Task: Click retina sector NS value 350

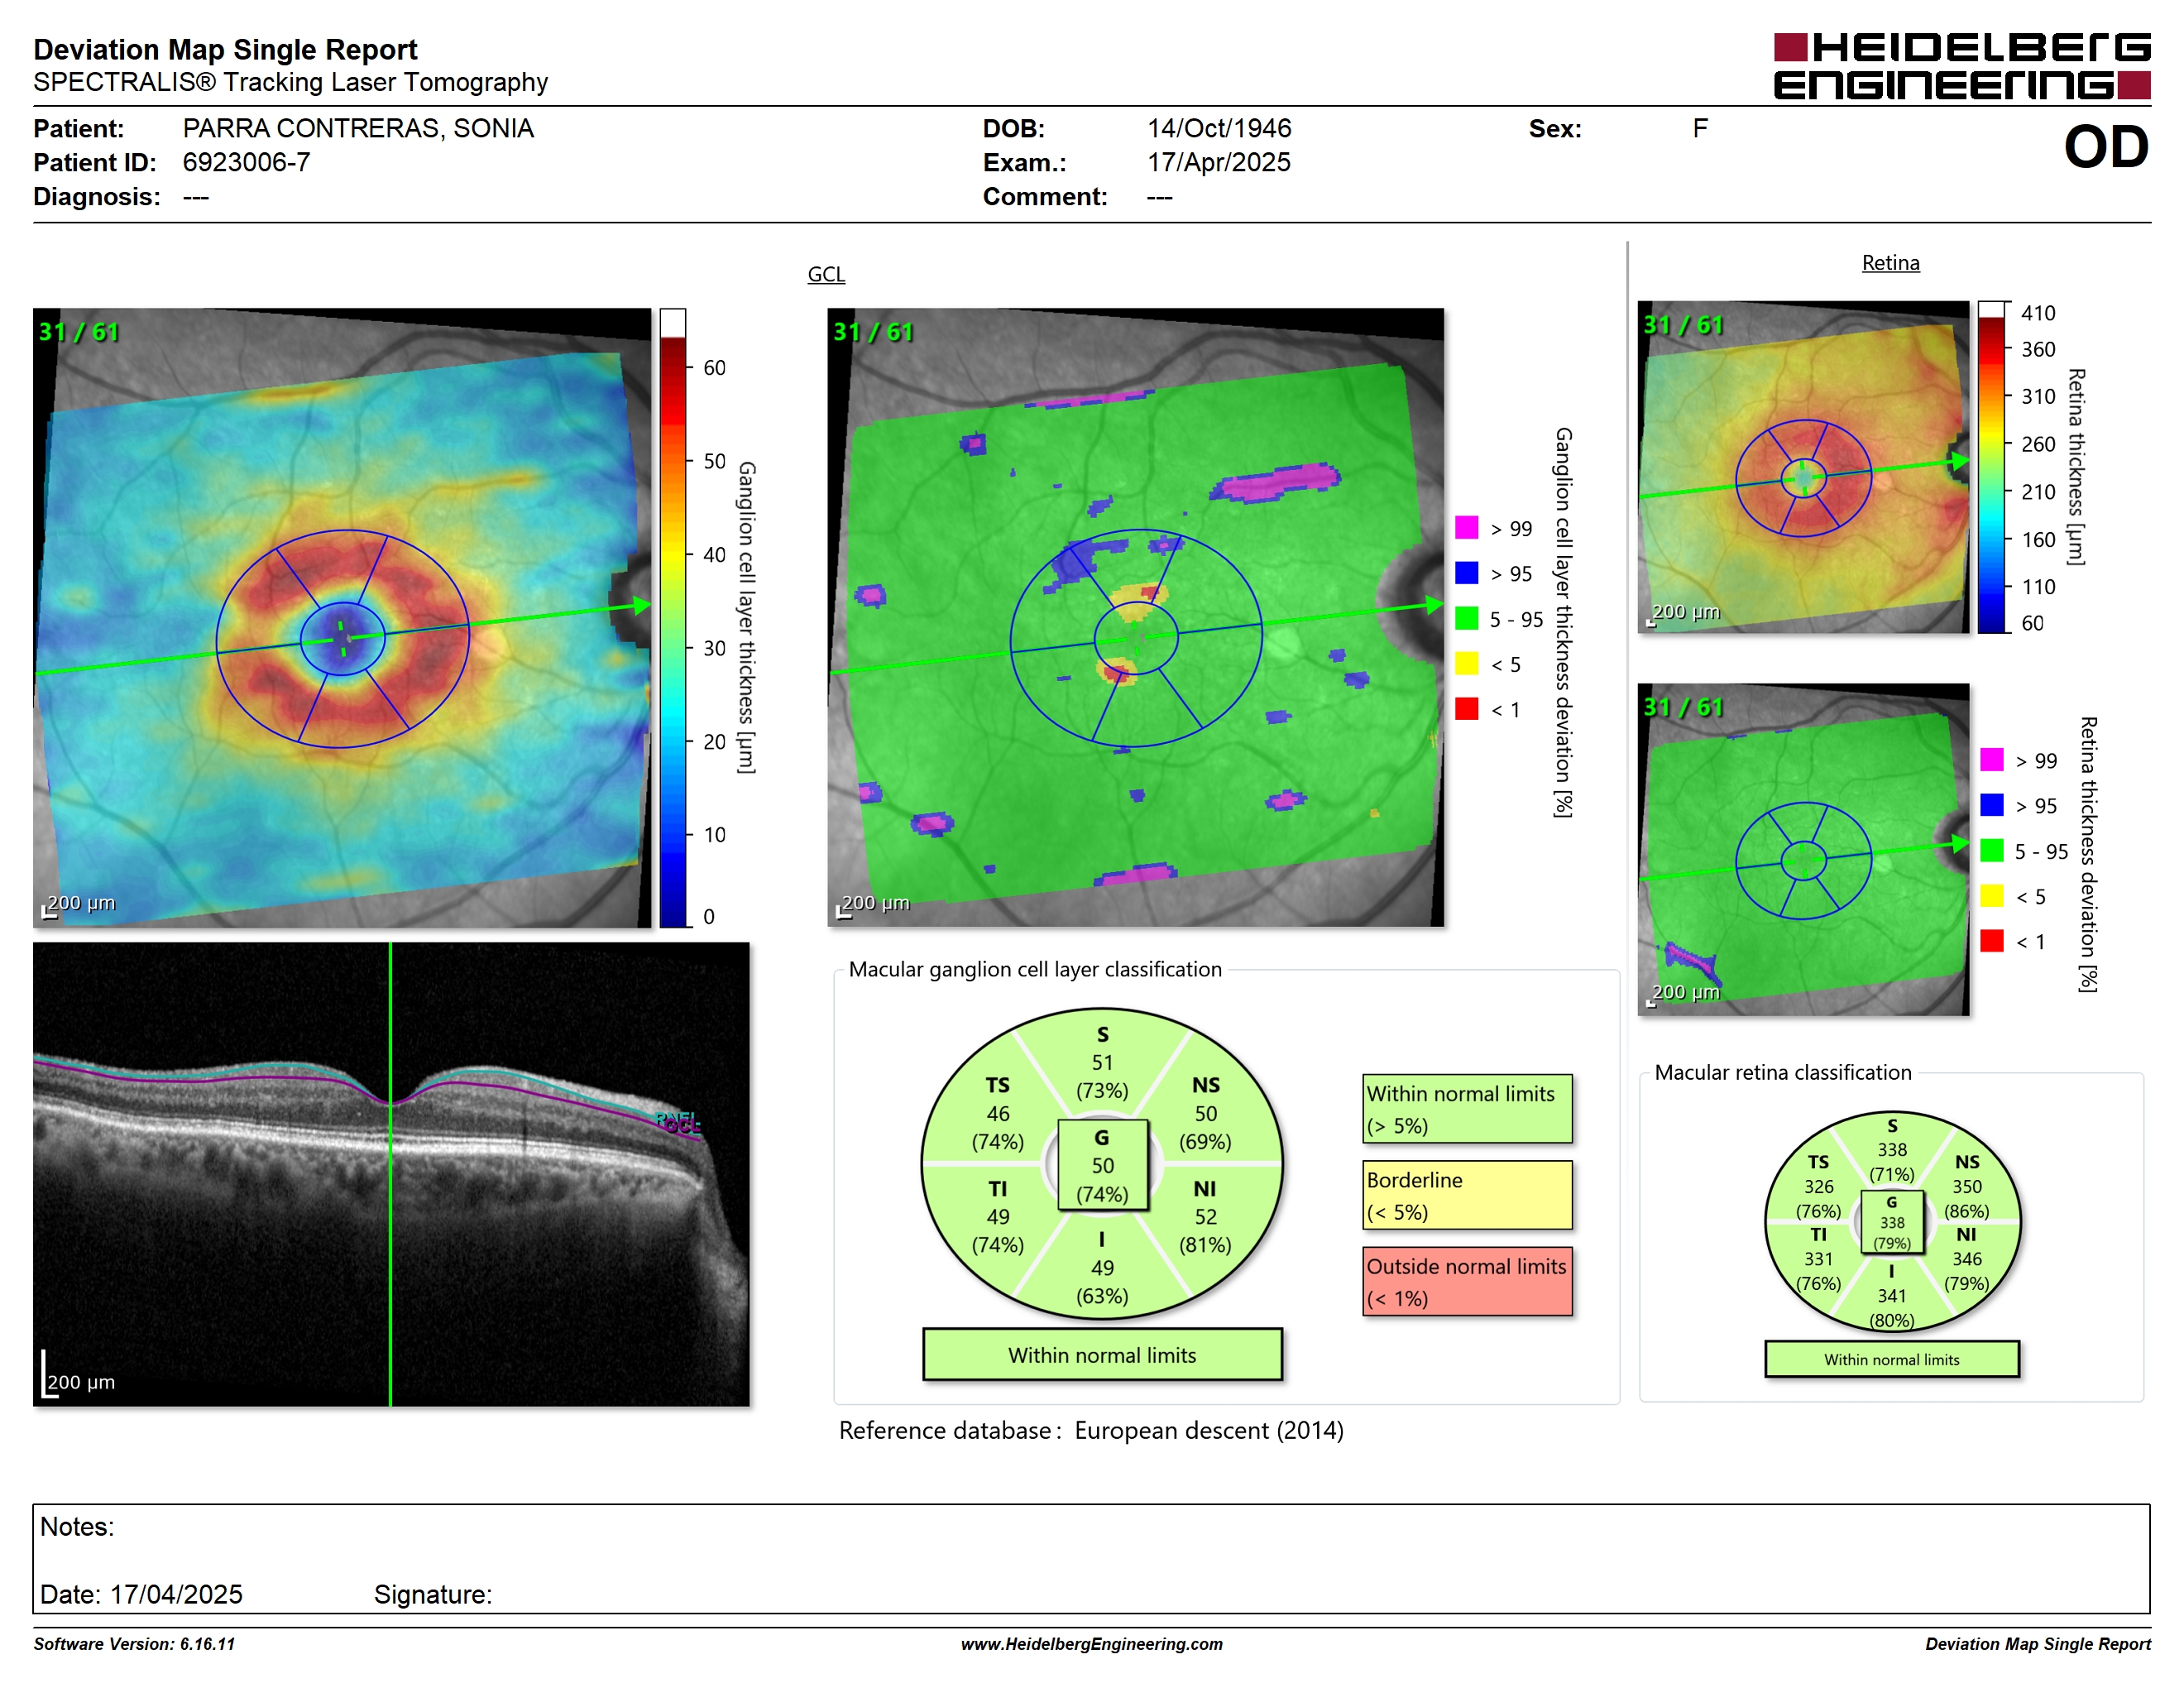Action: [x=1966, y=1187]
